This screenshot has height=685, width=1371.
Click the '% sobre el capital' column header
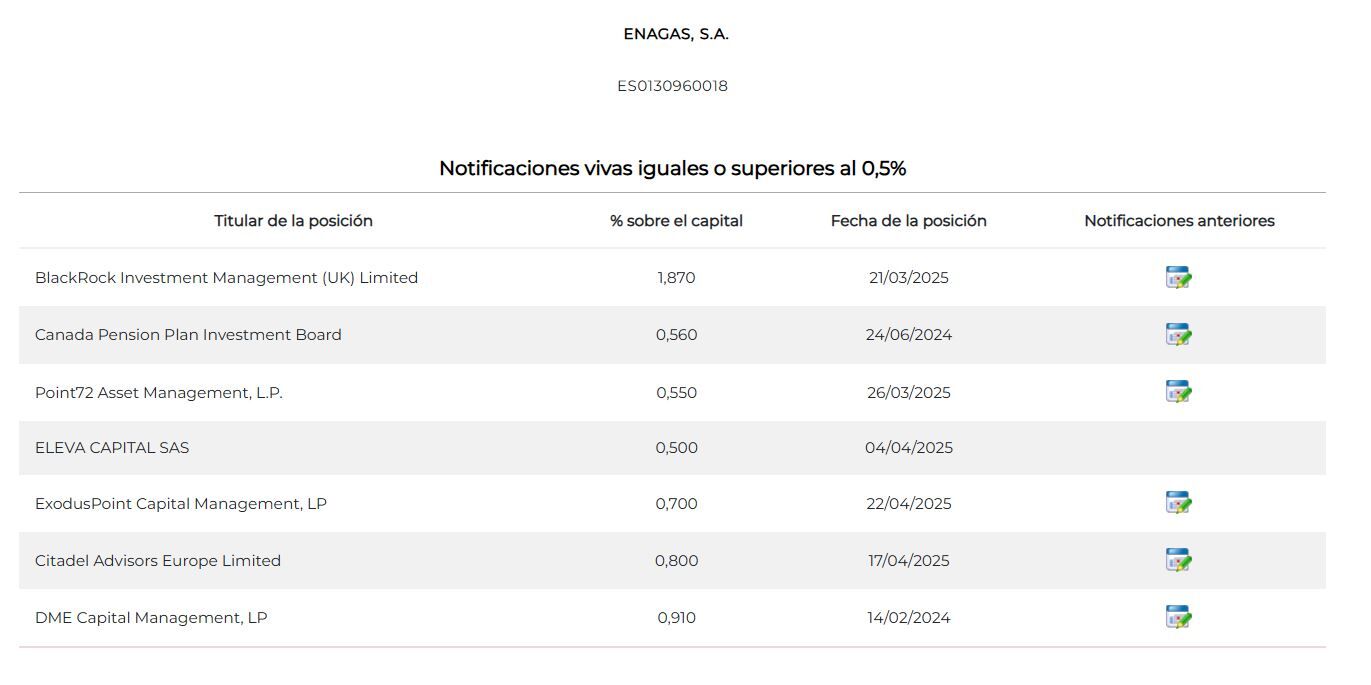click(x=676, y=221)
